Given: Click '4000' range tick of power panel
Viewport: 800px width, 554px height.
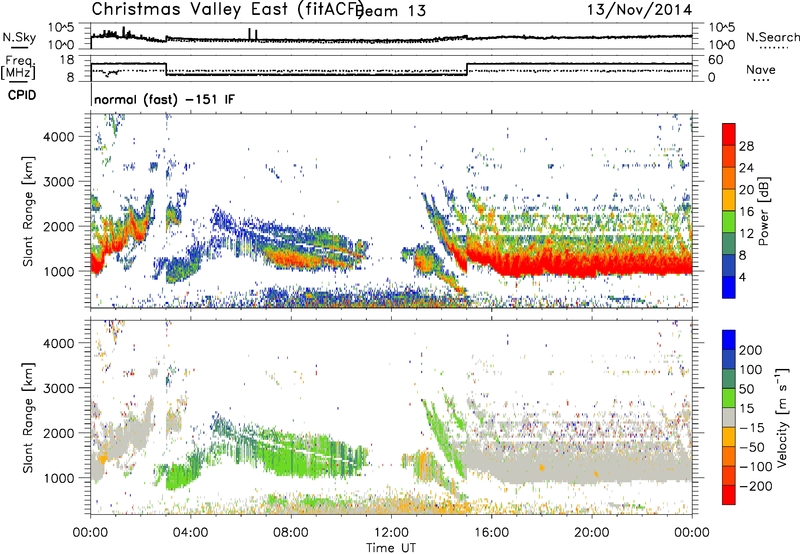Looking at the screenshot, I should click(x=59, y=137).
